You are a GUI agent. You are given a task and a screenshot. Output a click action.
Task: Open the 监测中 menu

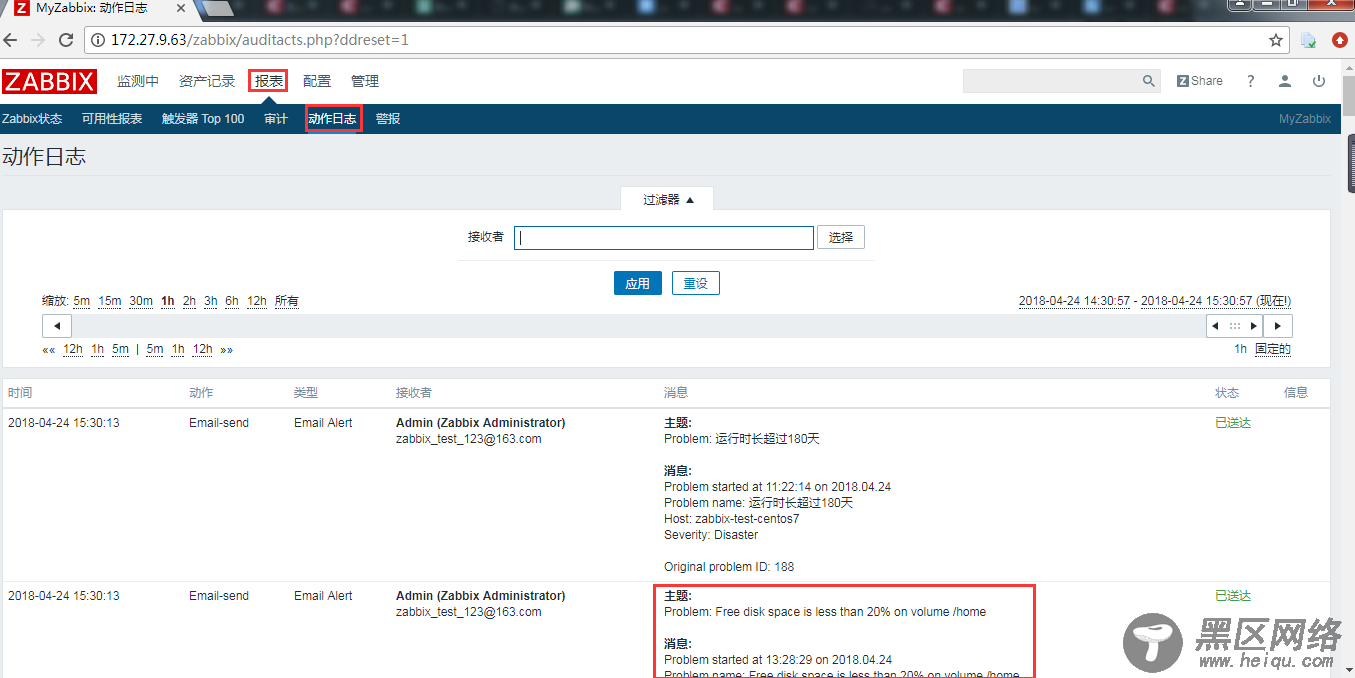pos(138,81)
